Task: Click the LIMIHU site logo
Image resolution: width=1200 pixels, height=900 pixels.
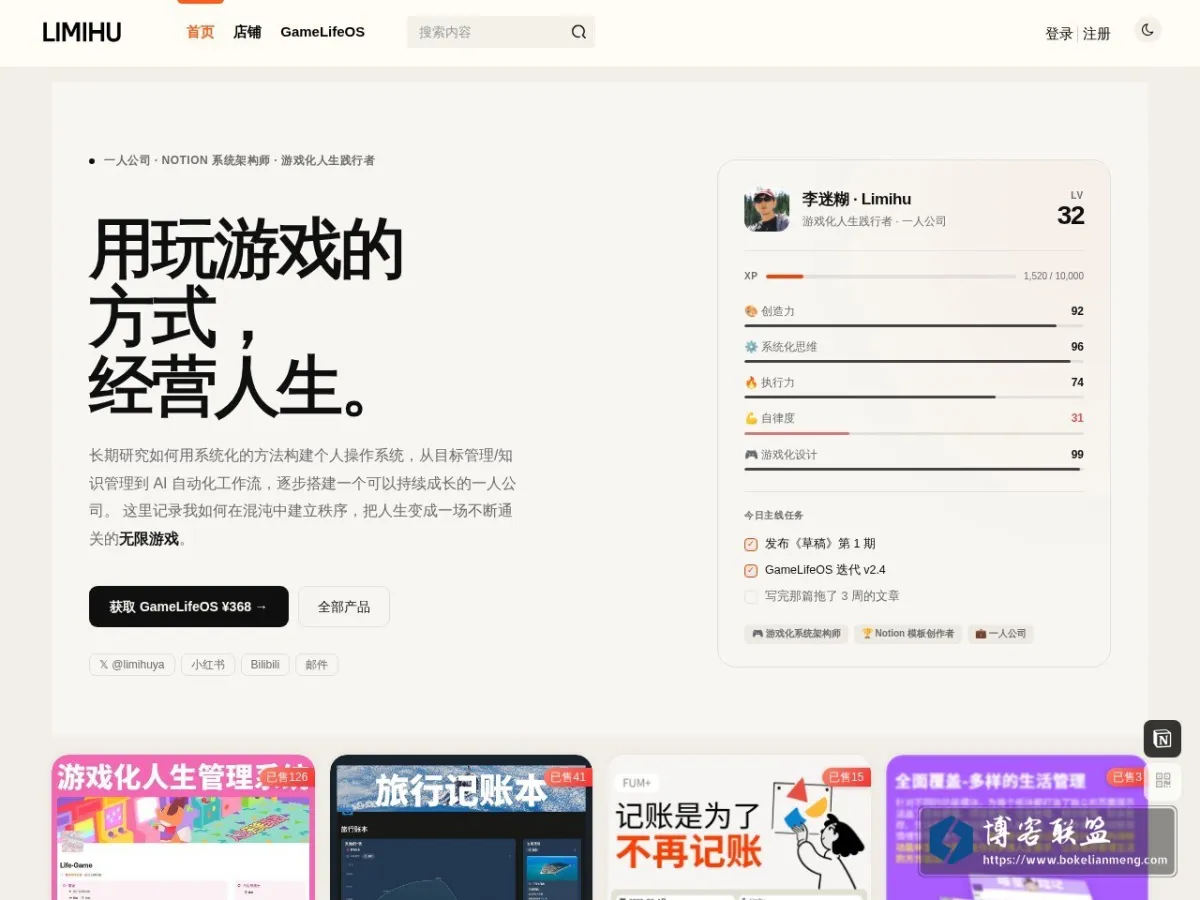Action: 82,32
